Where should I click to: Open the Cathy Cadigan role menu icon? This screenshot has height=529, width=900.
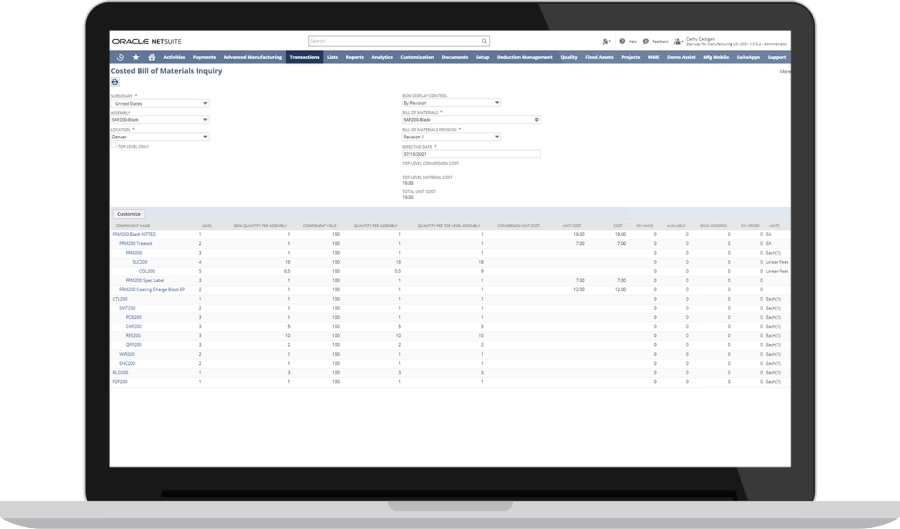point(678,41)
